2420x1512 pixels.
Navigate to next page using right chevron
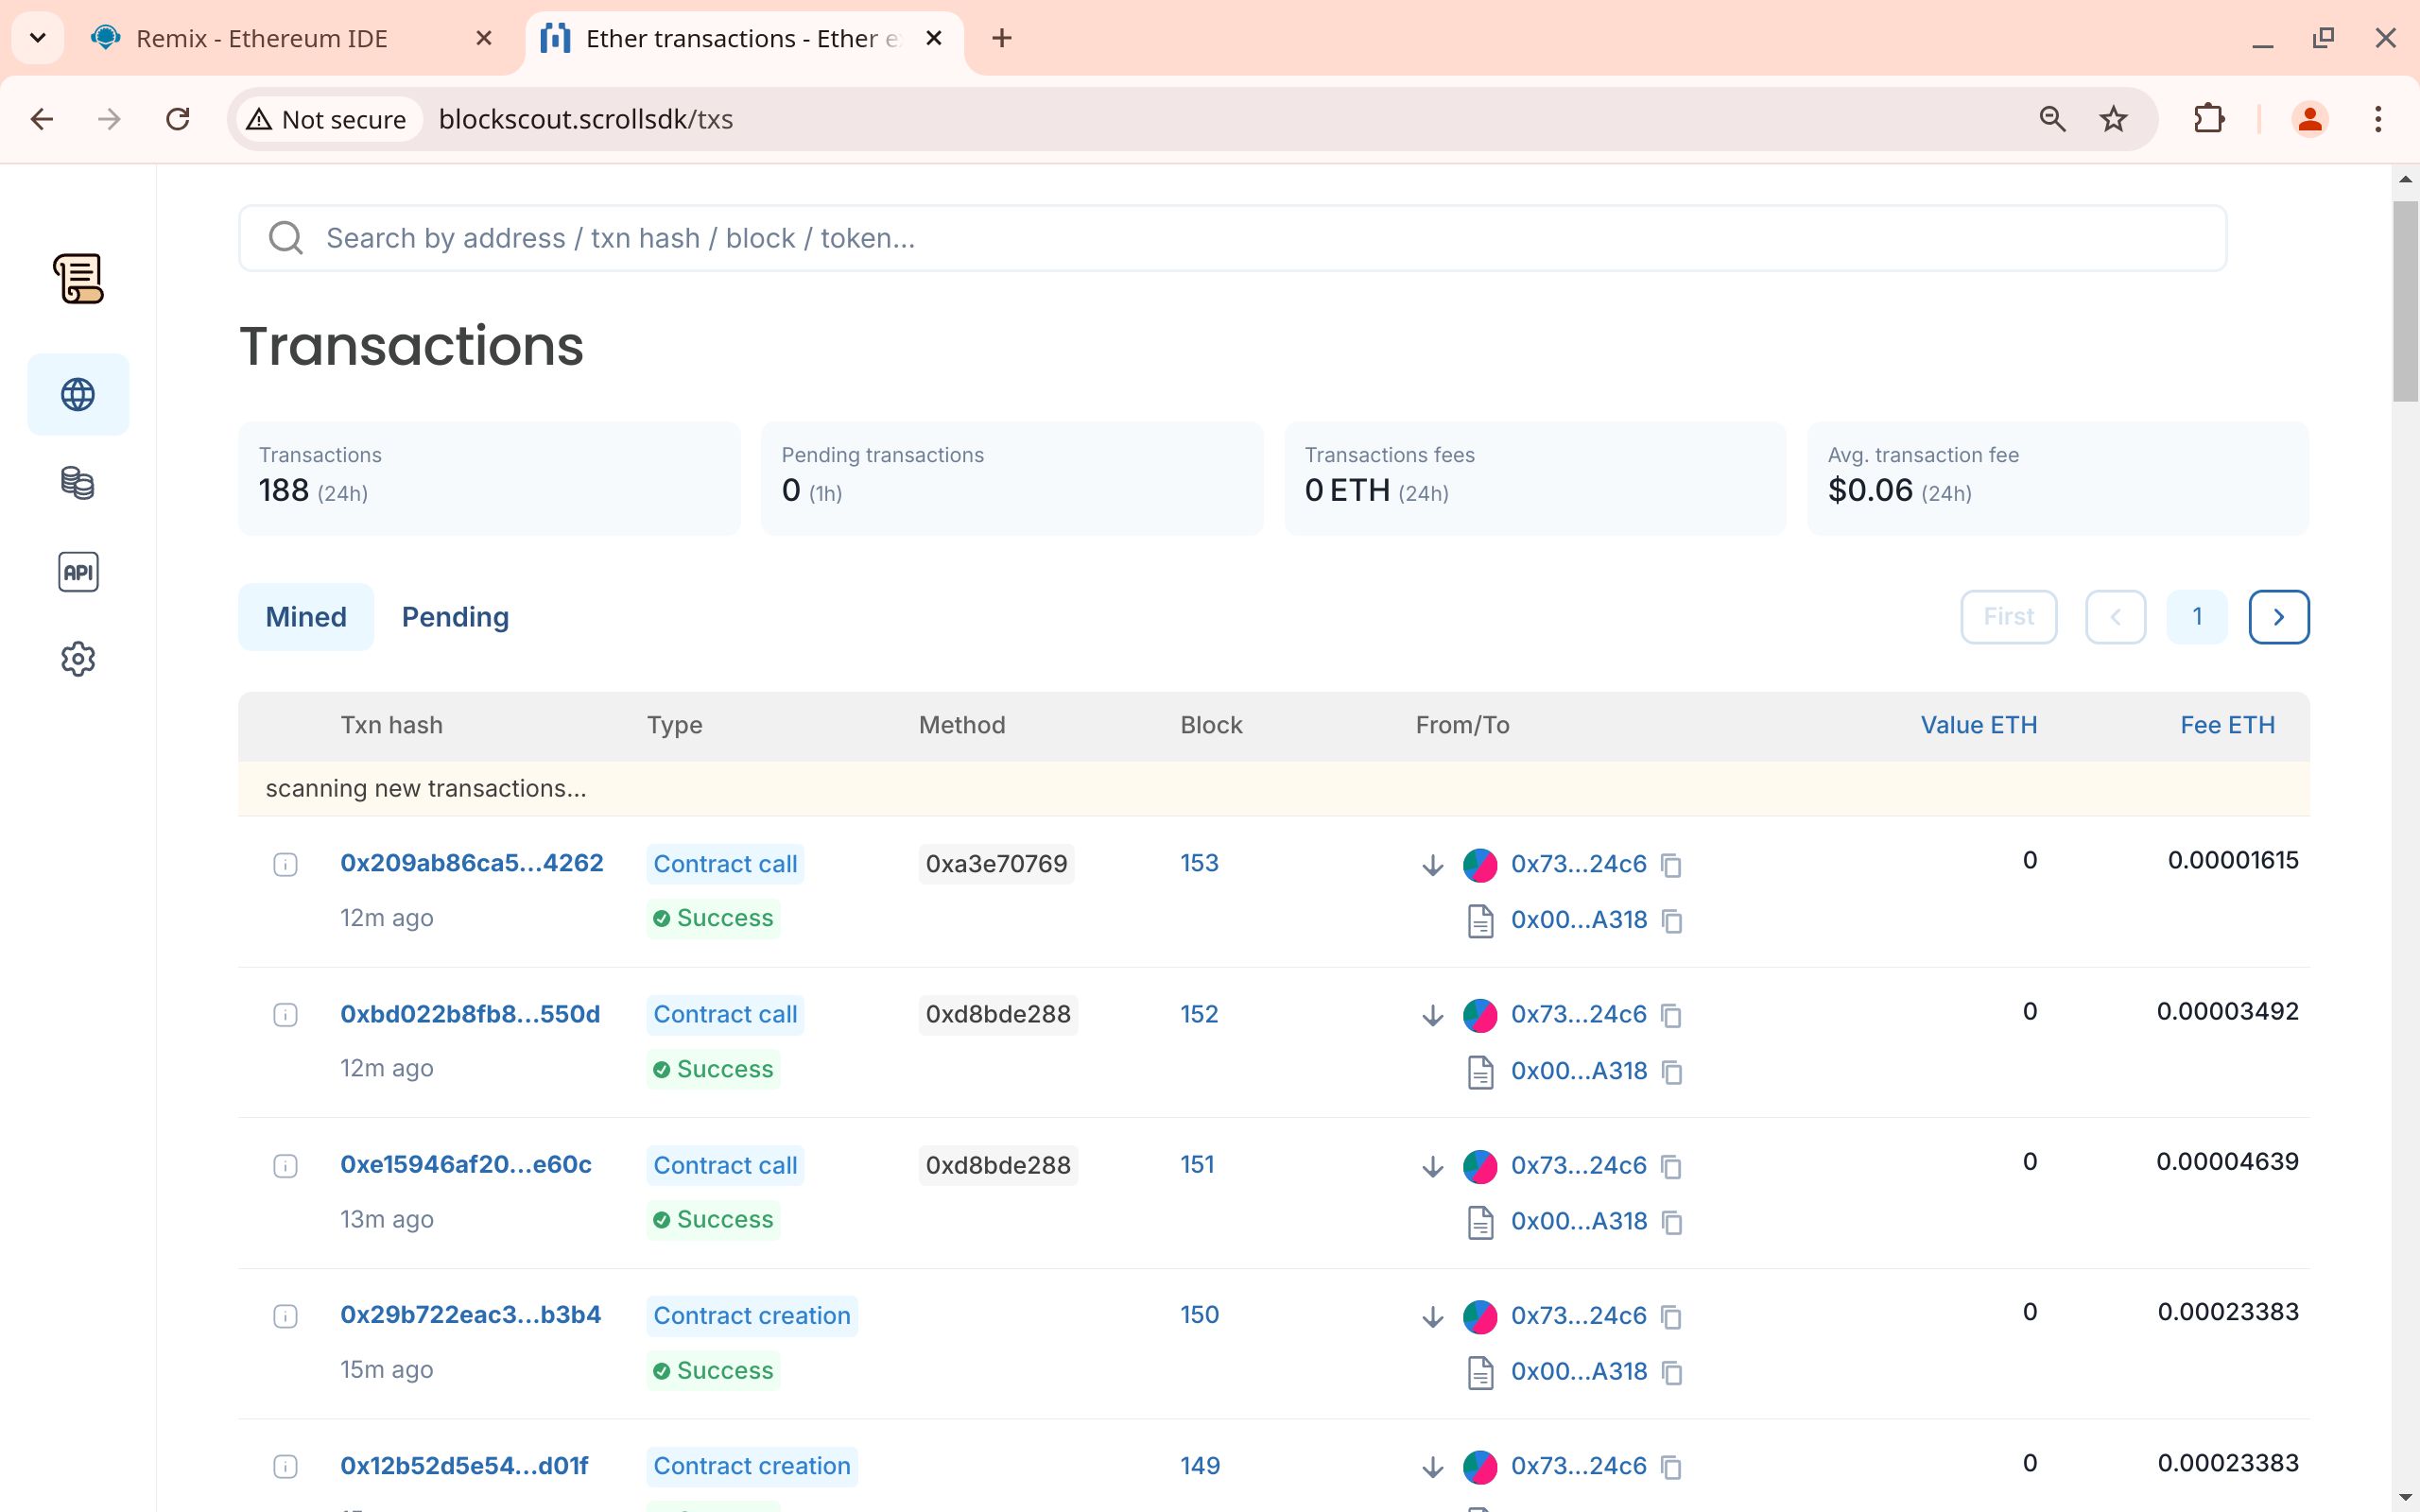[x=2277, y=615]
